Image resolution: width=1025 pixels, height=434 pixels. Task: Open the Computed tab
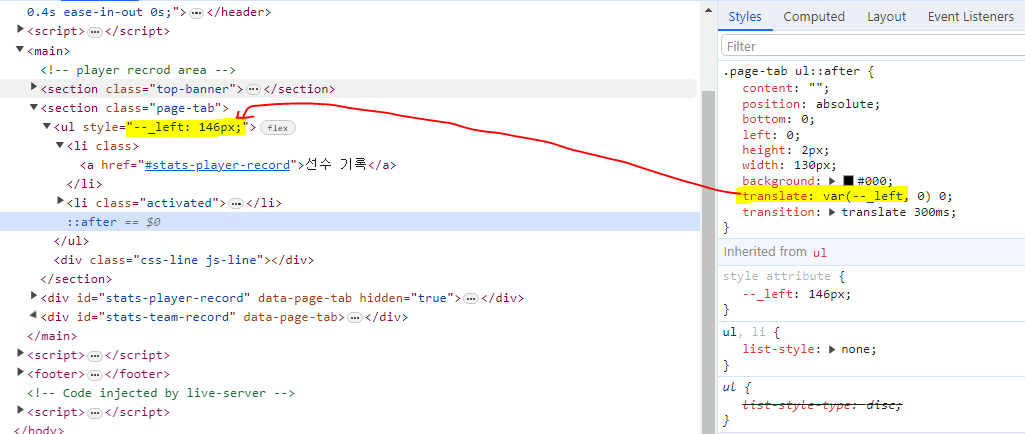[814, 17]
